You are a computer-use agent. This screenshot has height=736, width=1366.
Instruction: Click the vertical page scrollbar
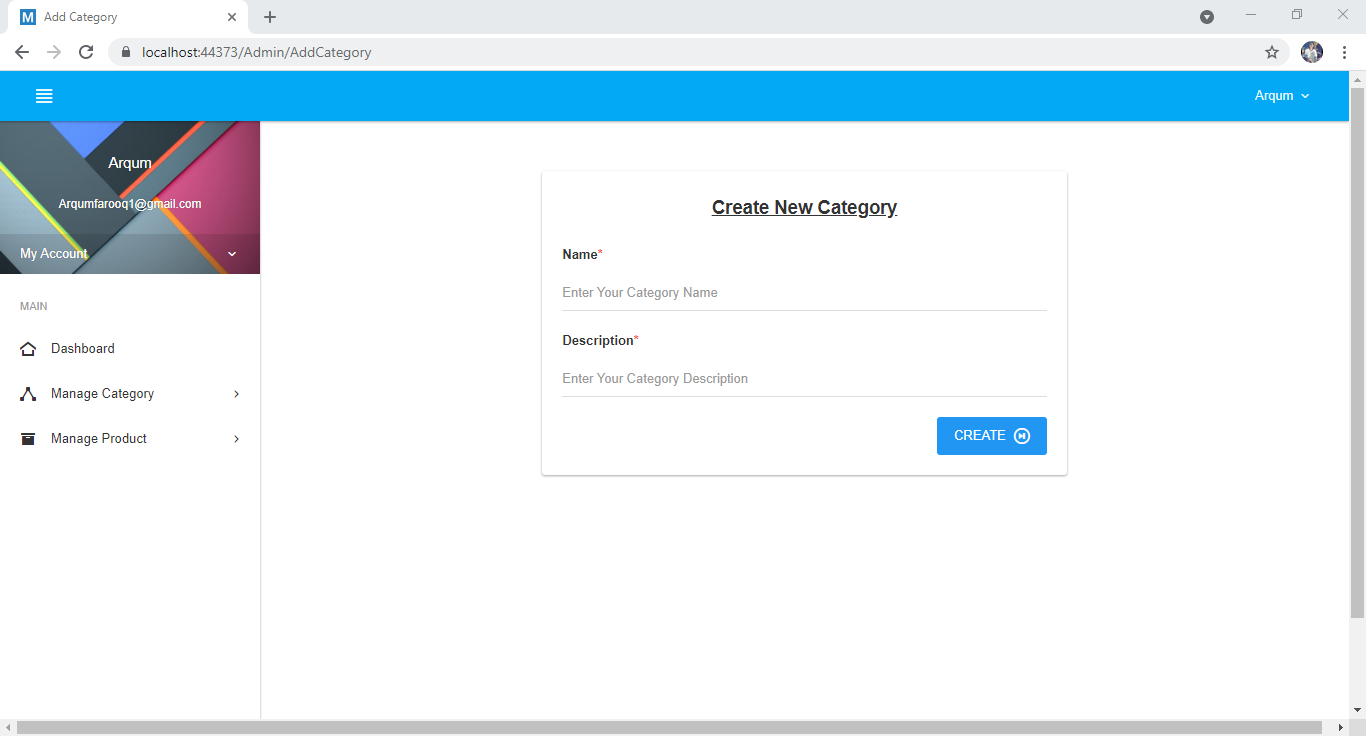click(x=1357, y=352)
